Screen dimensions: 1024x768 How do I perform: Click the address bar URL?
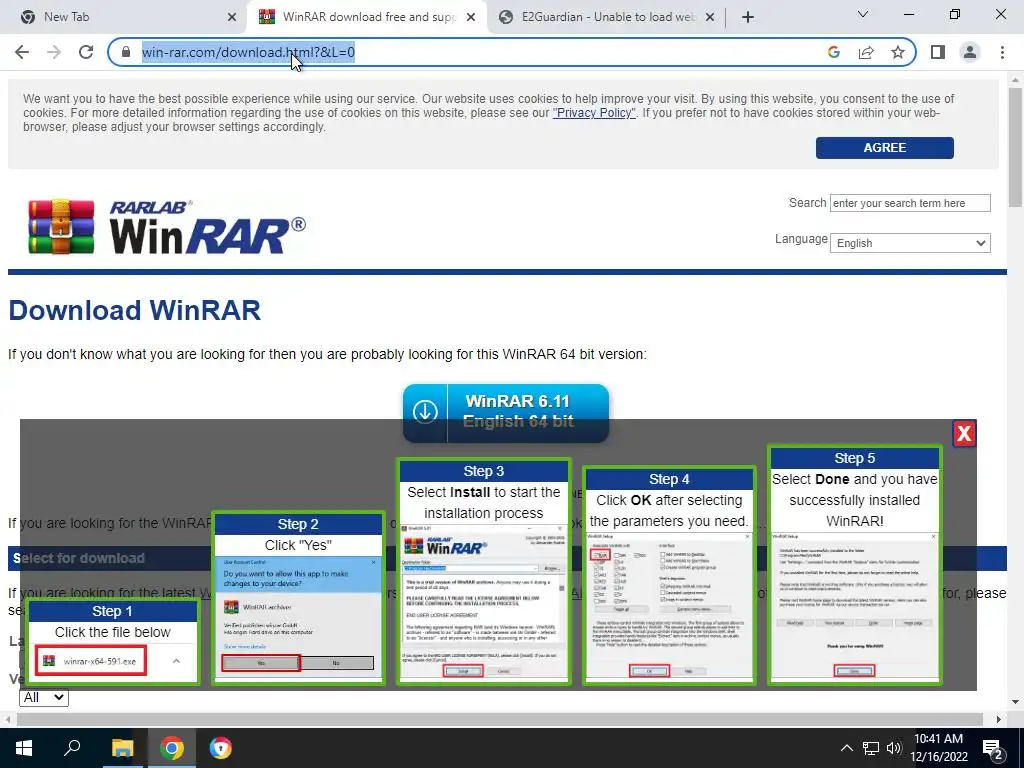pos(248,52)
